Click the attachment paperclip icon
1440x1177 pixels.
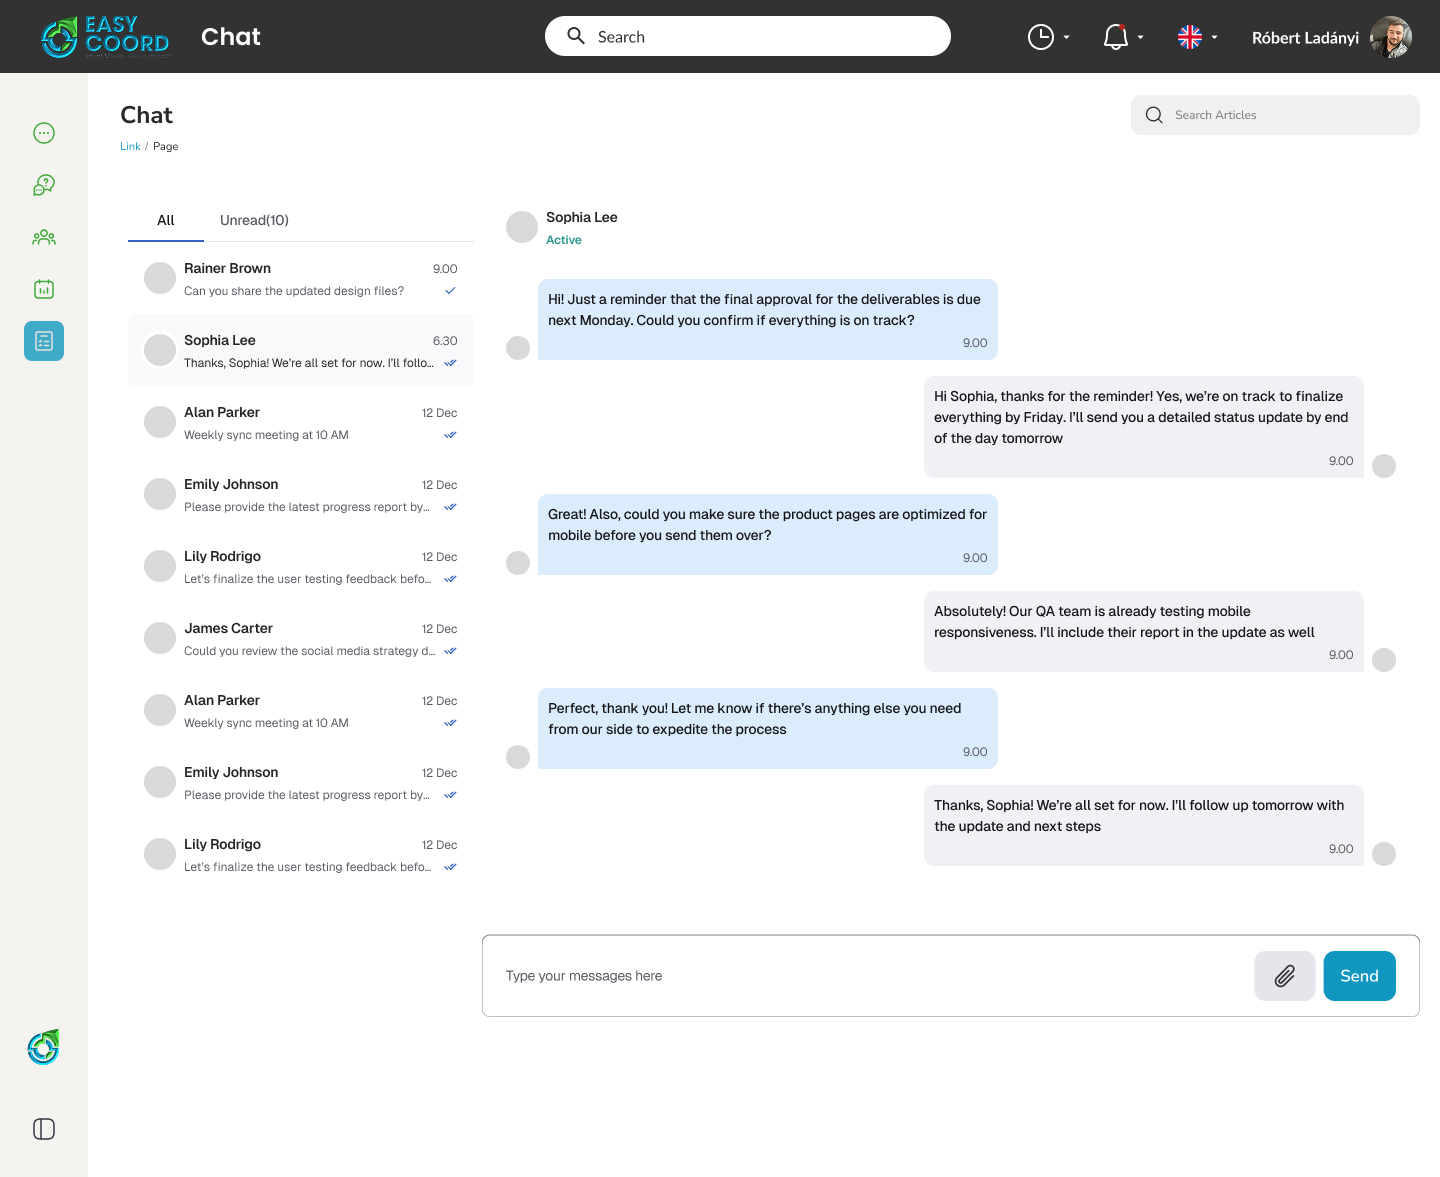[1284, 976]
